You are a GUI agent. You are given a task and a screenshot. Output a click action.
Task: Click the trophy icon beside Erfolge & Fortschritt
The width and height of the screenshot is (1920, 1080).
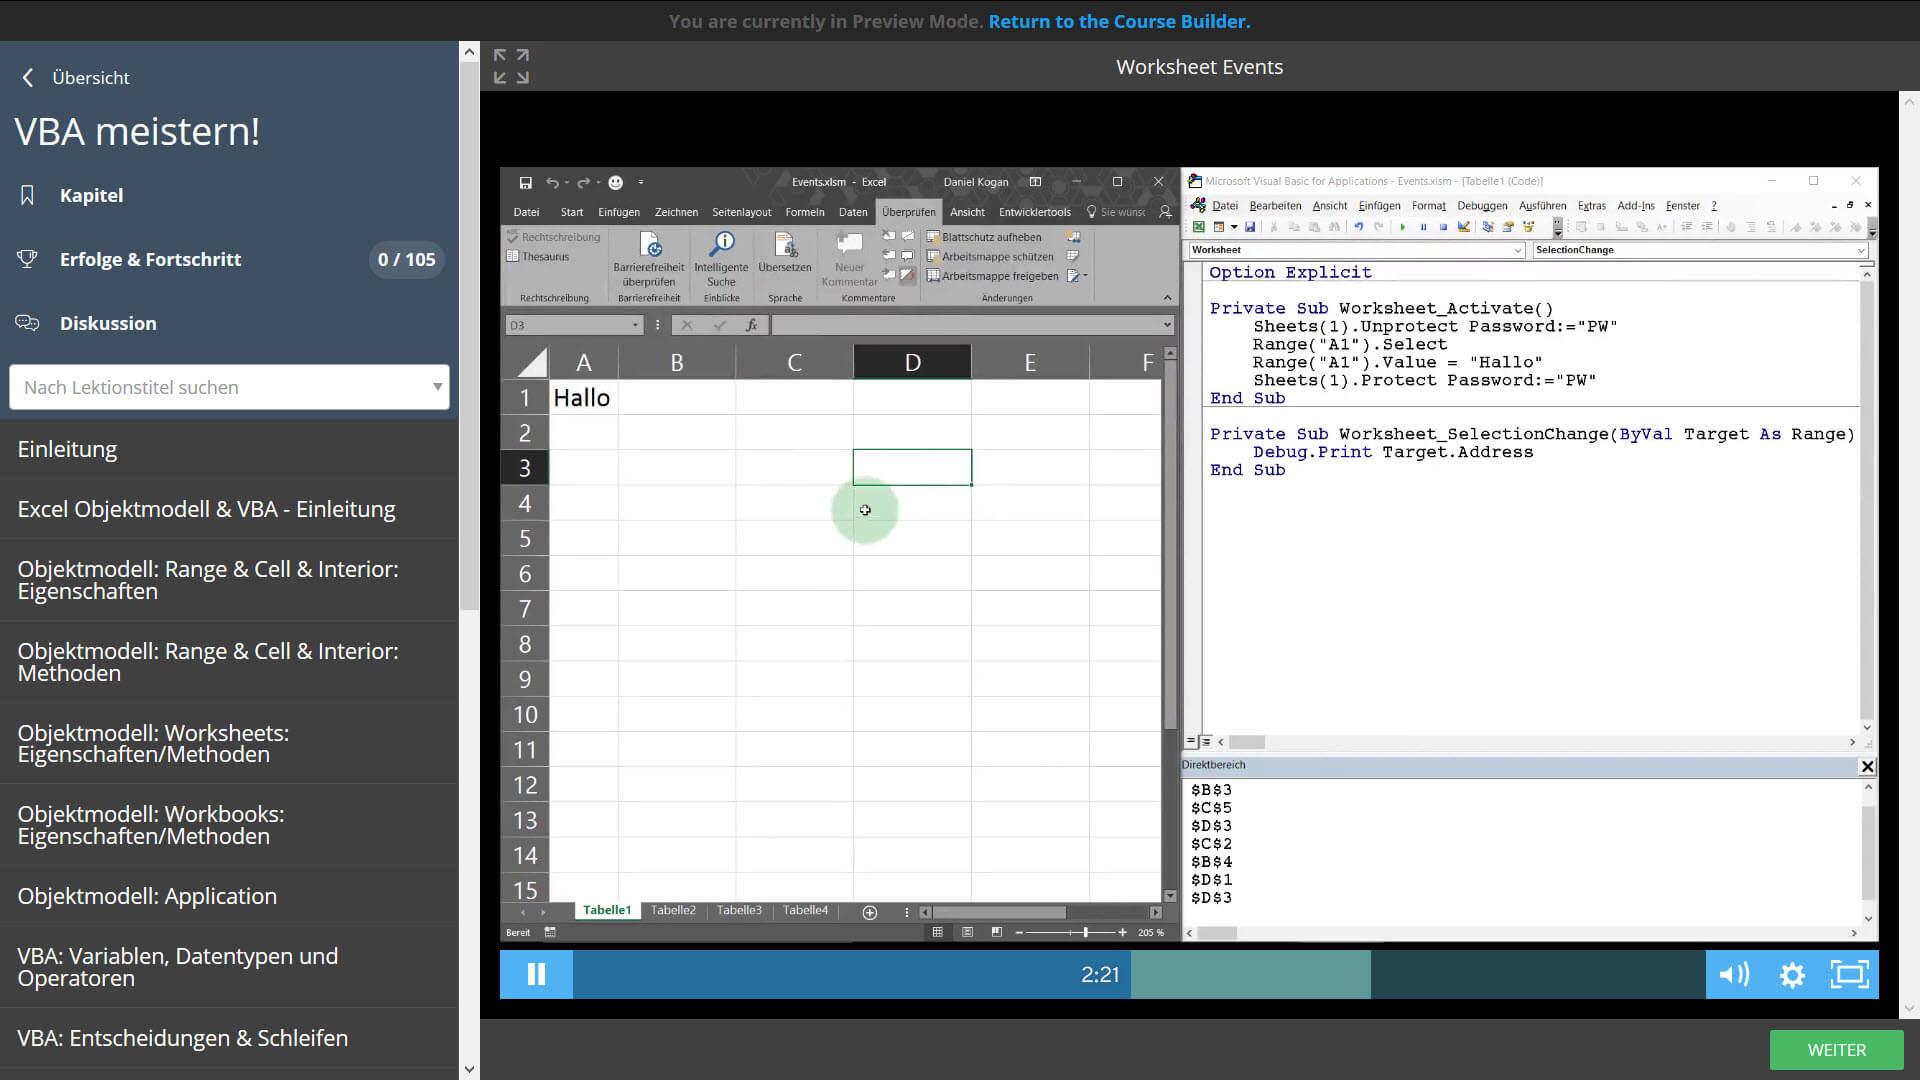(27, 259)
